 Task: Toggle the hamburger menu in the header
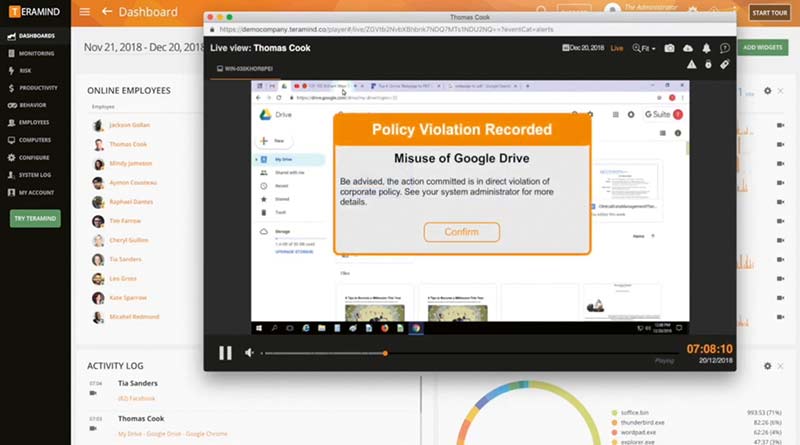pos(85,12)
